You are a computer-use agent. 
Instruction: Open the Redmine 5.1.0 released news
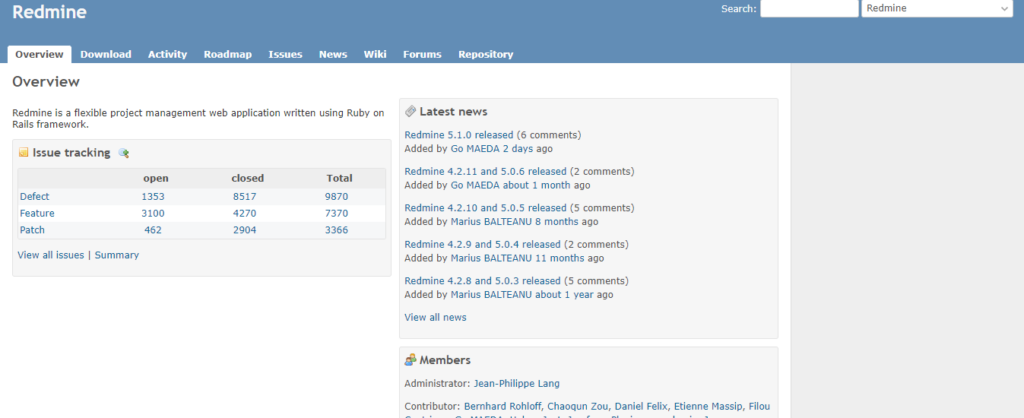[x=458, y=135]
